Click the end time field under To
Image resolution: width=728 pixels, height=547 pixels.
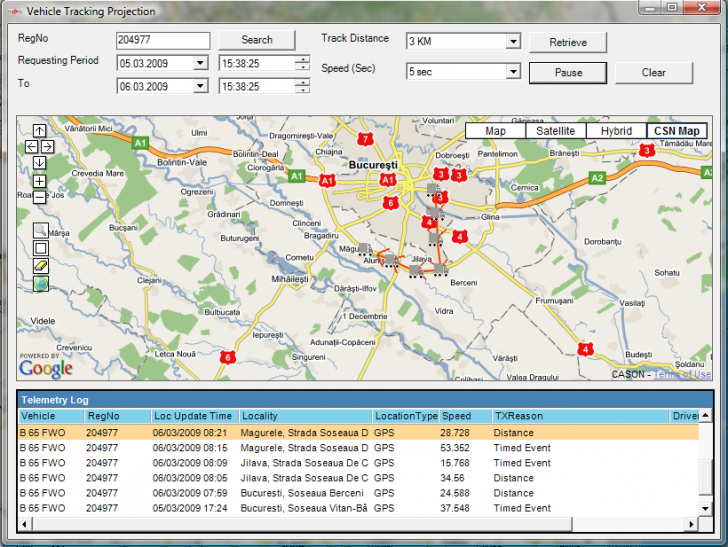[257, 86]
